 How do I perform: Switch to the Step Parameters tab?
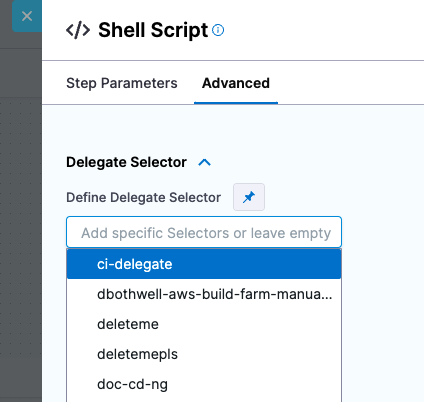tap(122, 83)
